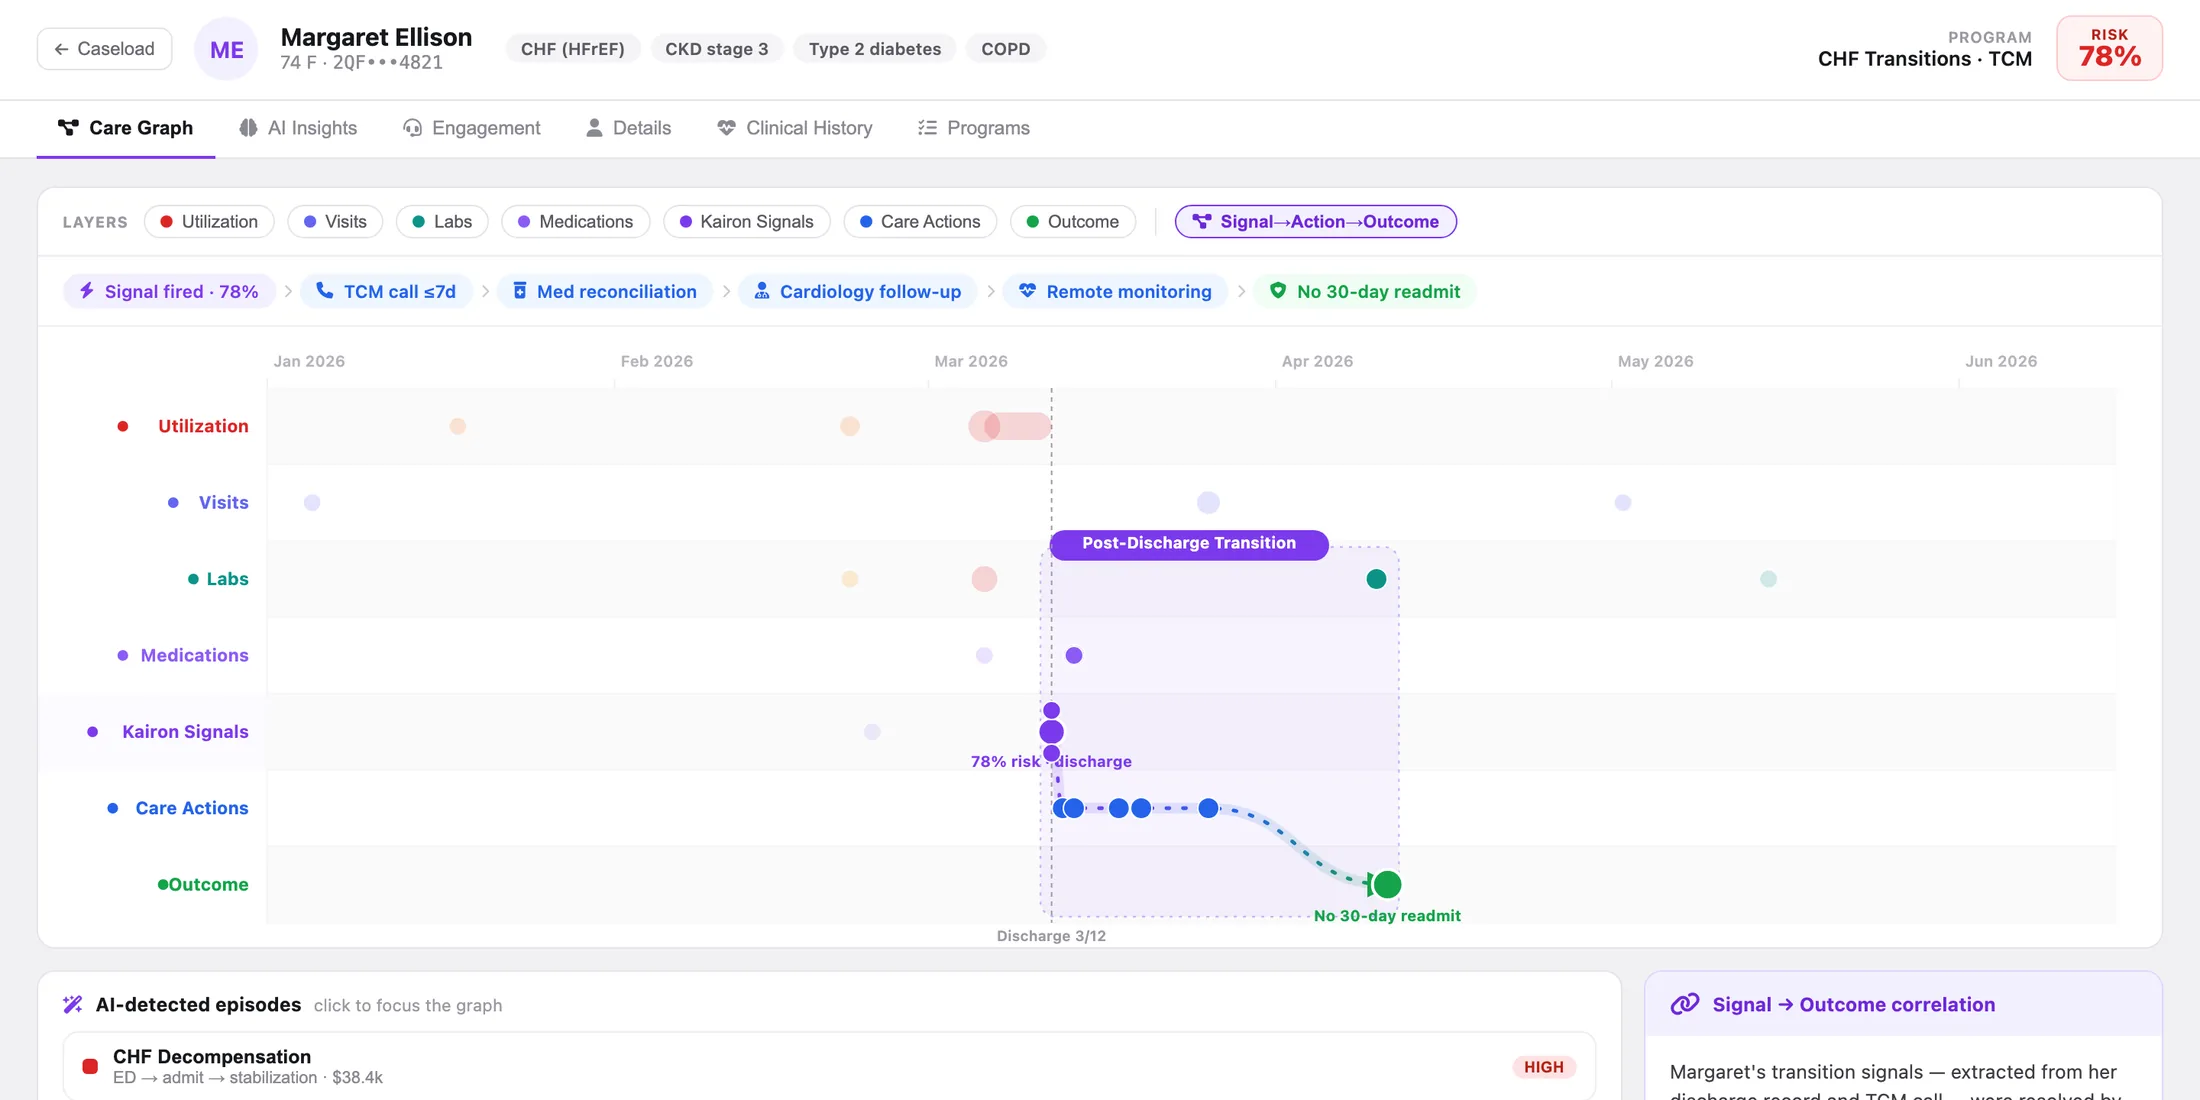The width and height of the screenshot is (2200, 1100).
Task: Click the ME patient avatar
Action: tap(226, 49)
